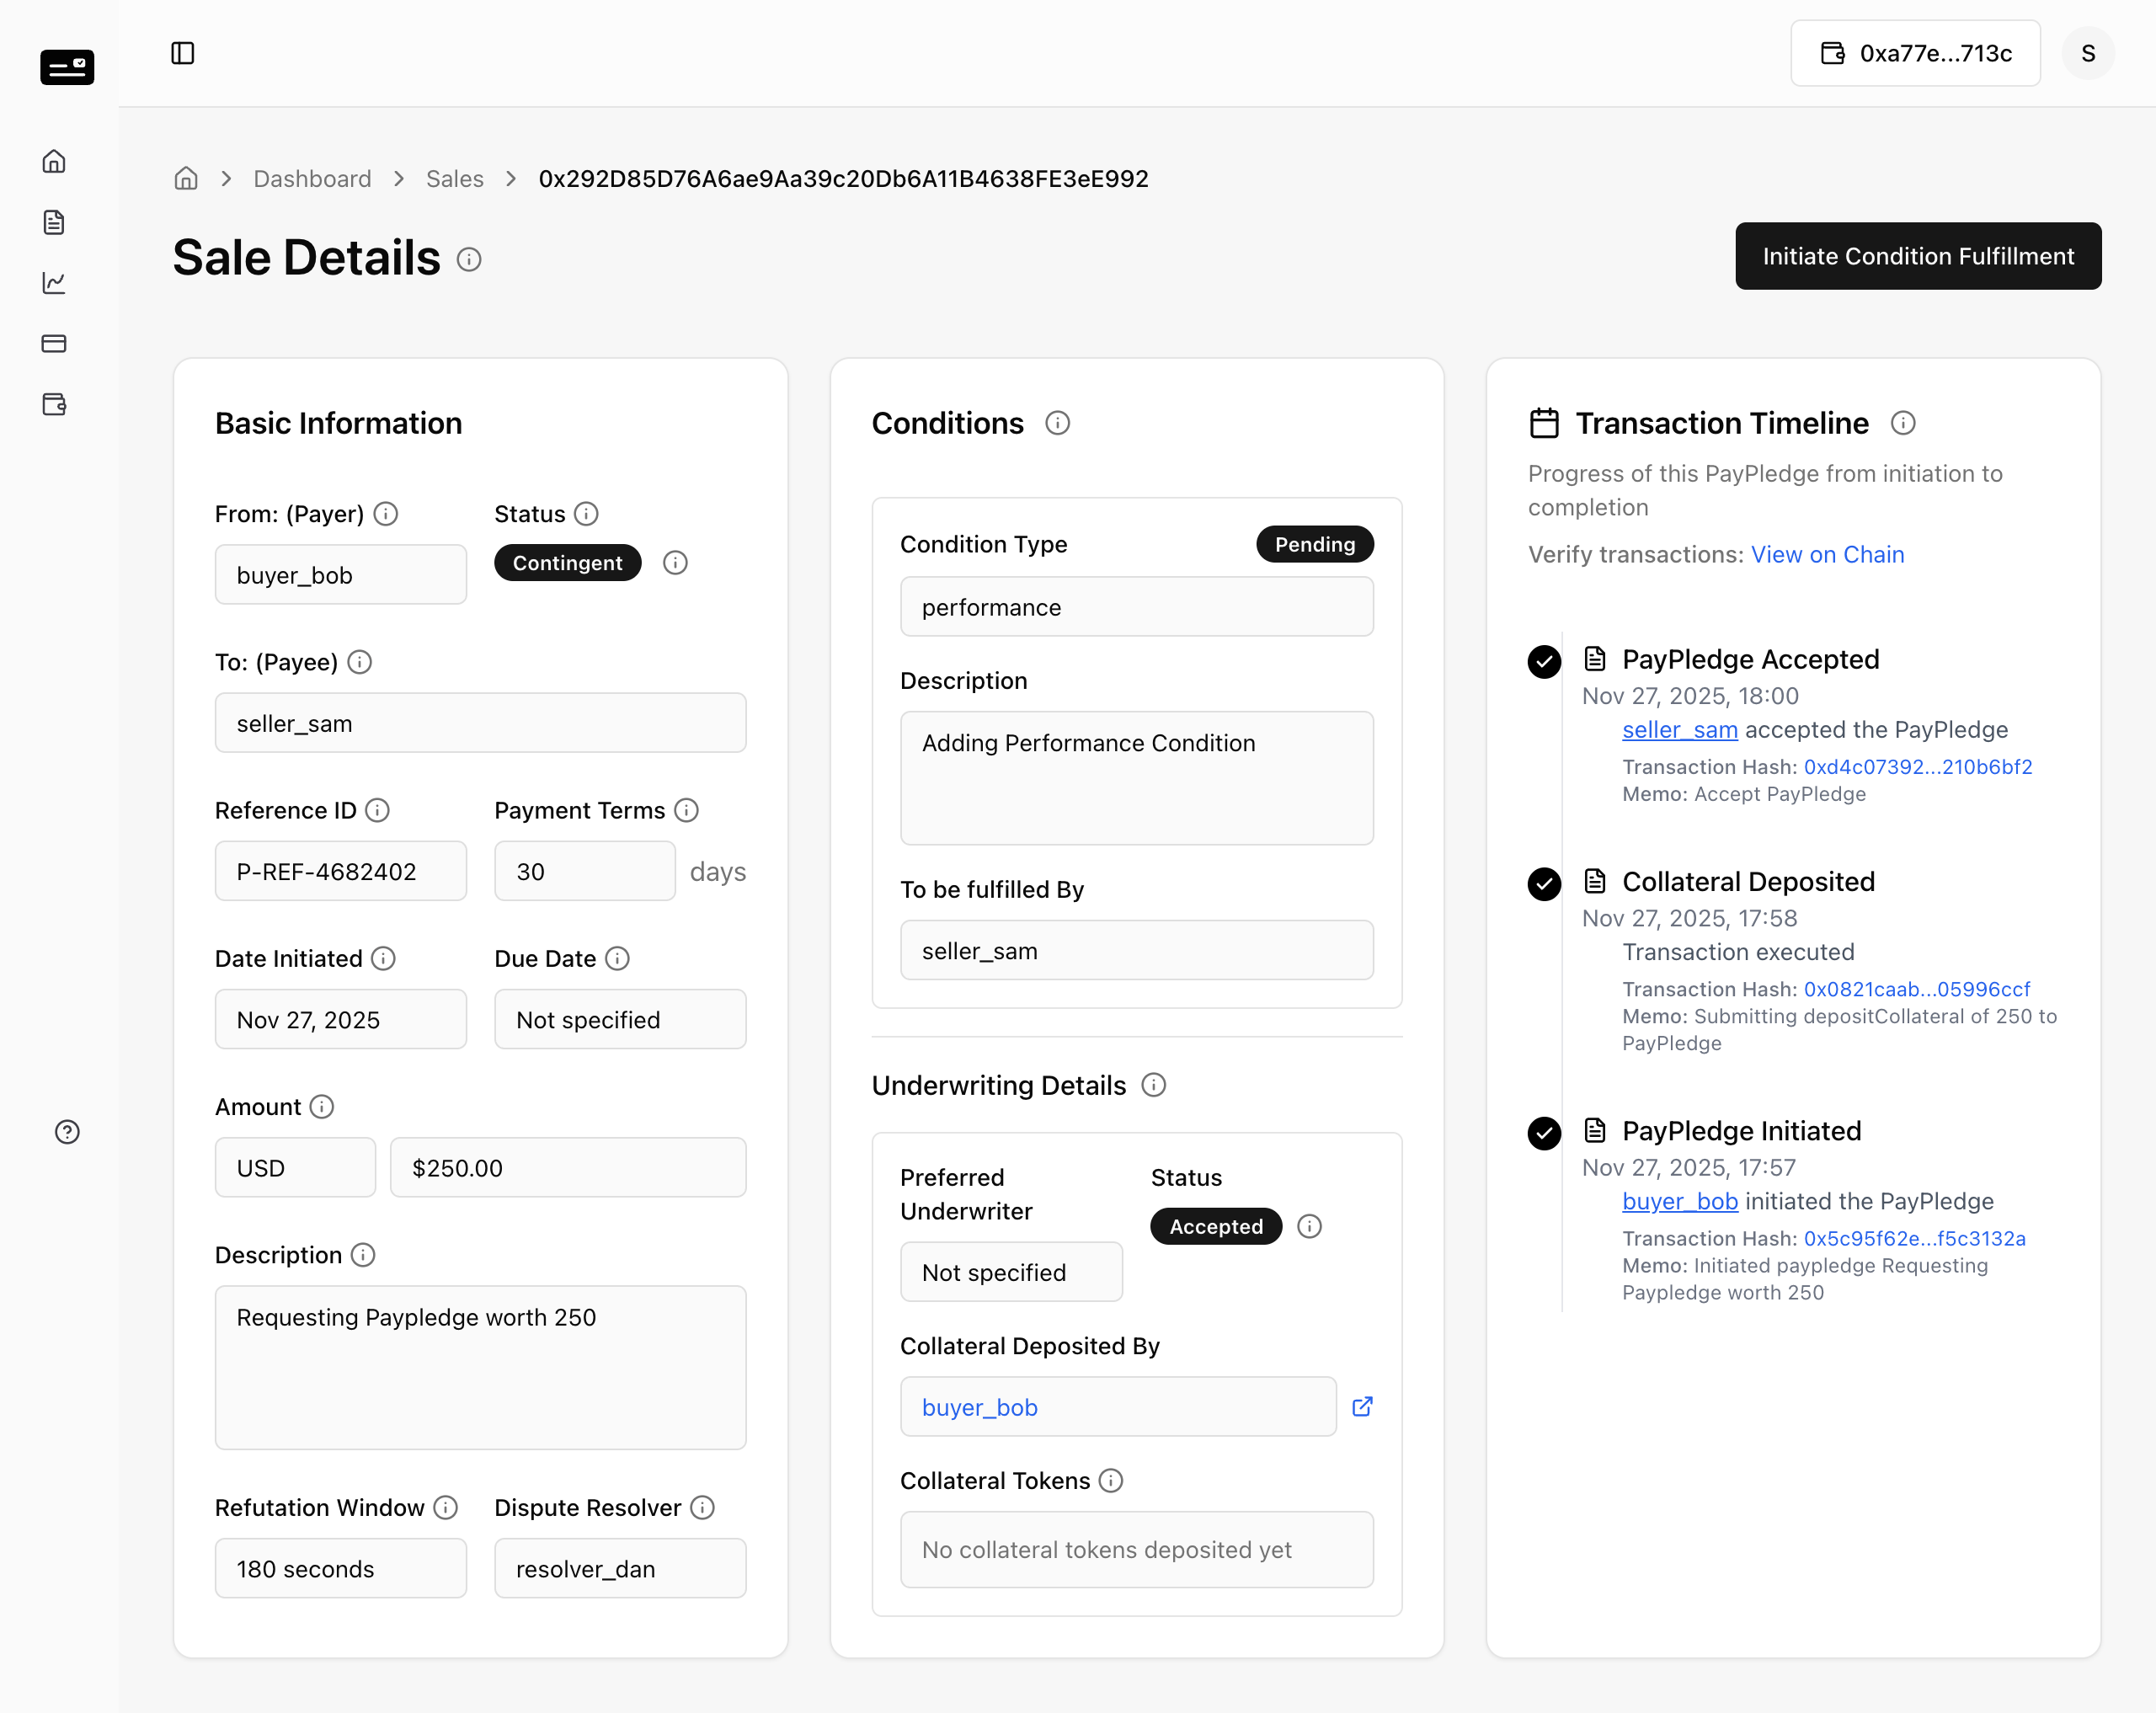
Task: Open external link icon beside buyer_bob collateral
Action: point(1362,1406)
